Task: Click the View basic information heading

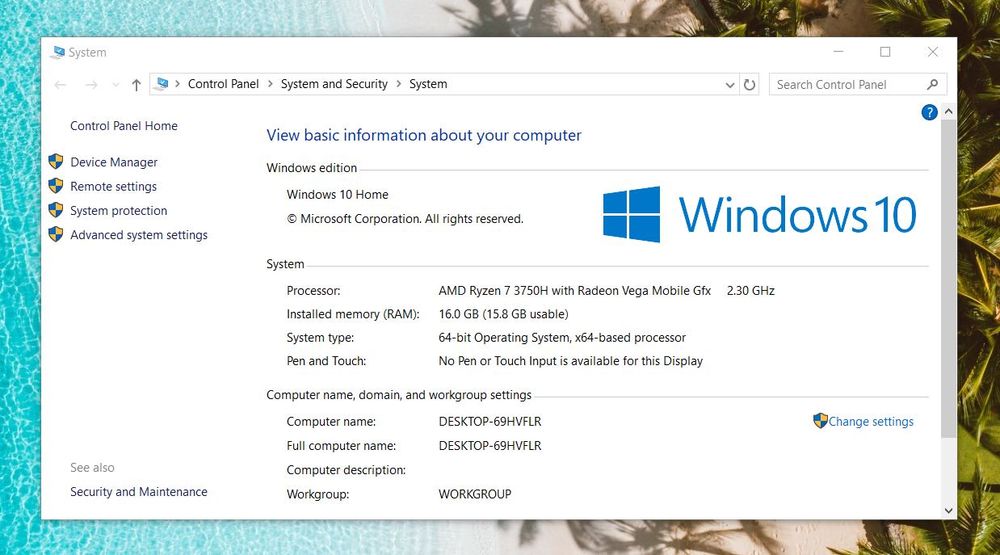Action: pos(423,135)
